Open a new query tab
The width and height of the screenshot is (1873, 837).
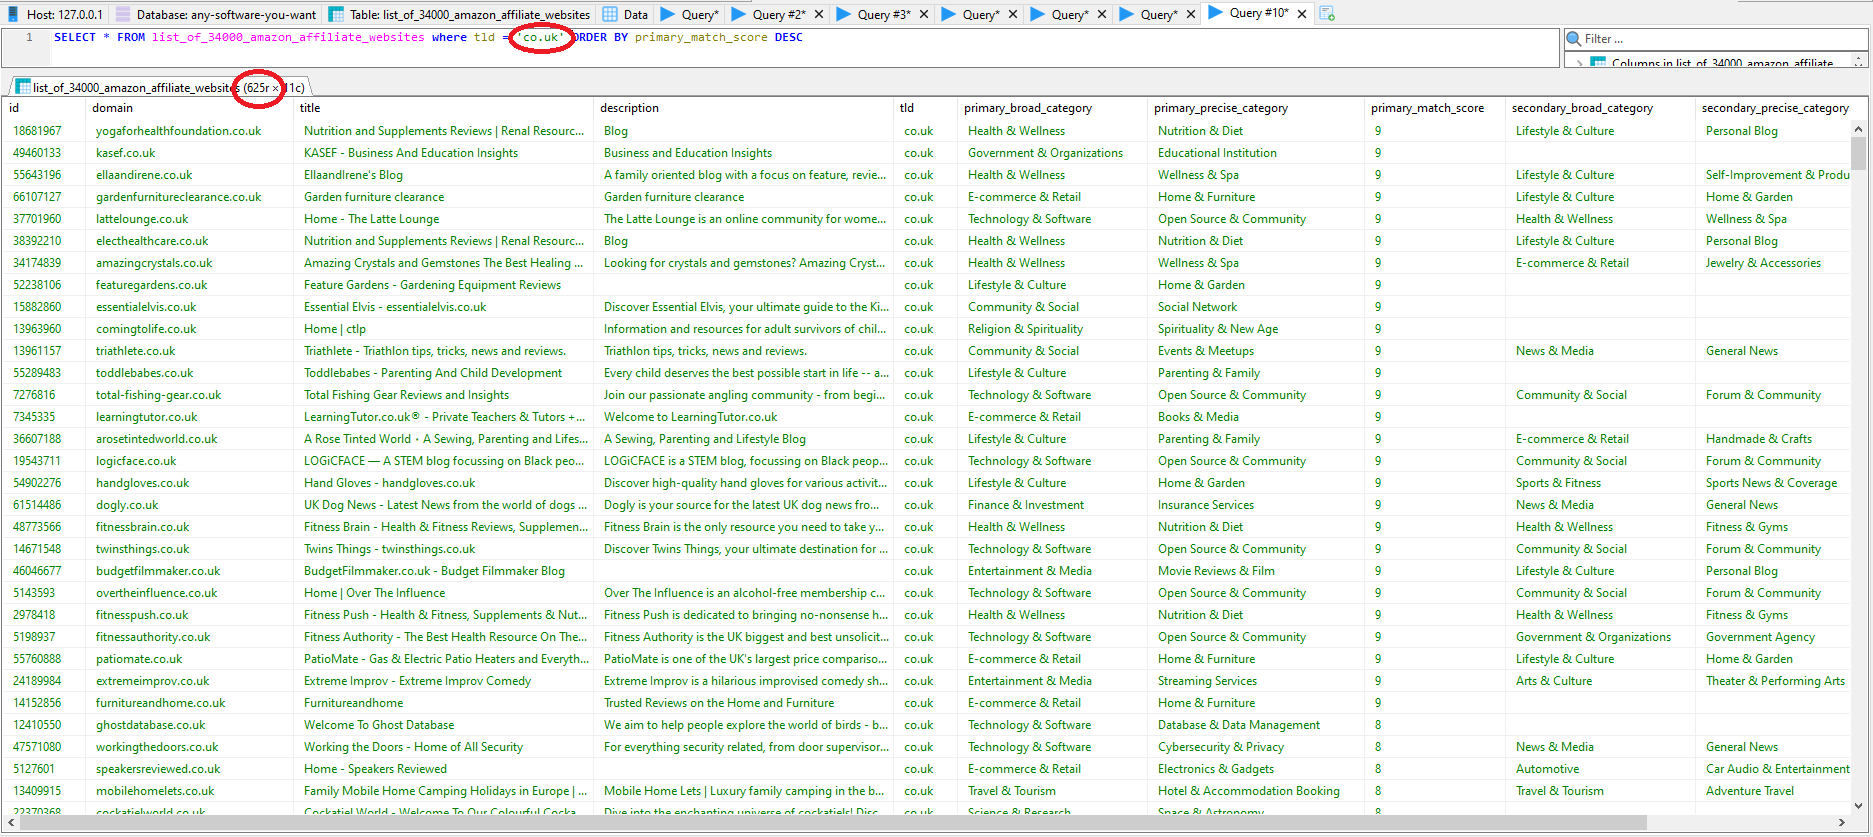(1327, 14)
